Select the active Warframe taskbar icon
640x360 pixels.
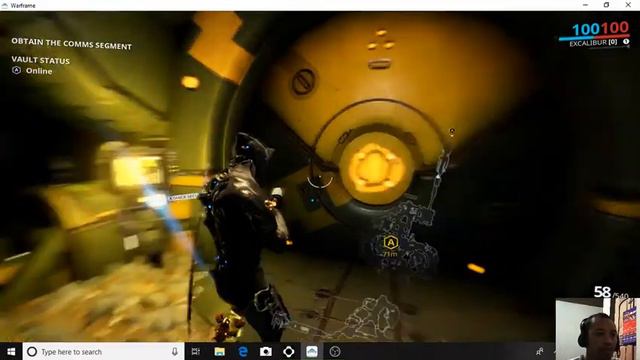(x=312, y=351)
